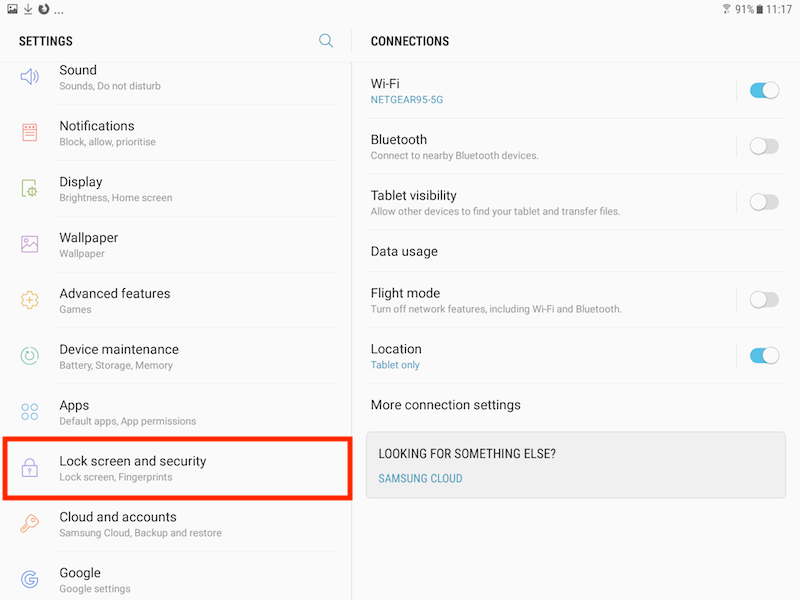Tap the Notifications list icon

click(30, 133)
